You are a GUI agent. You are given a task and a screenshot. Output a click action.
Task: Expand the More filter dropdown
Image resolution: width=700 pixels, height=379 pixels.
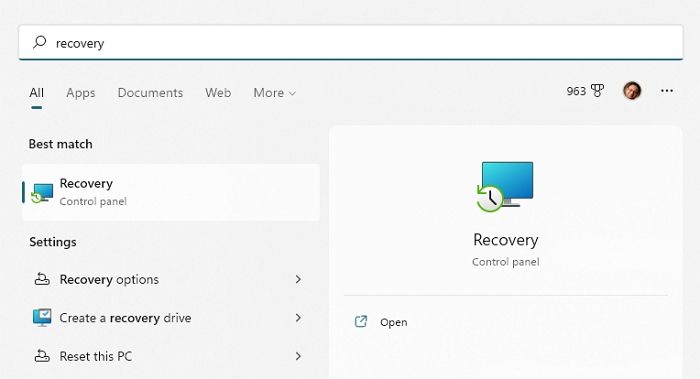click(x=275, y=92)
